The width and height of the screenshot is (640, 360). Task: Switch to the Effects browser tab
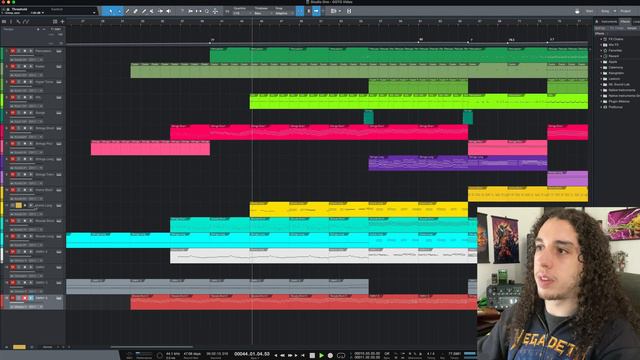(625, 22)
